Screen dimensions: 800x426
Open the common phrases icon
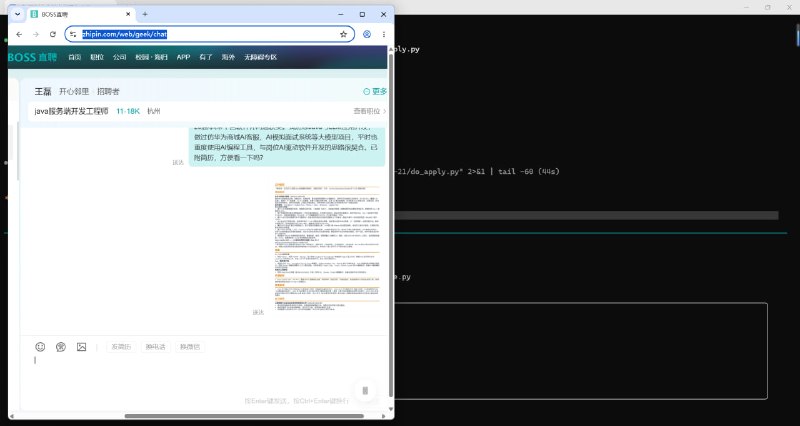point(61,347)
